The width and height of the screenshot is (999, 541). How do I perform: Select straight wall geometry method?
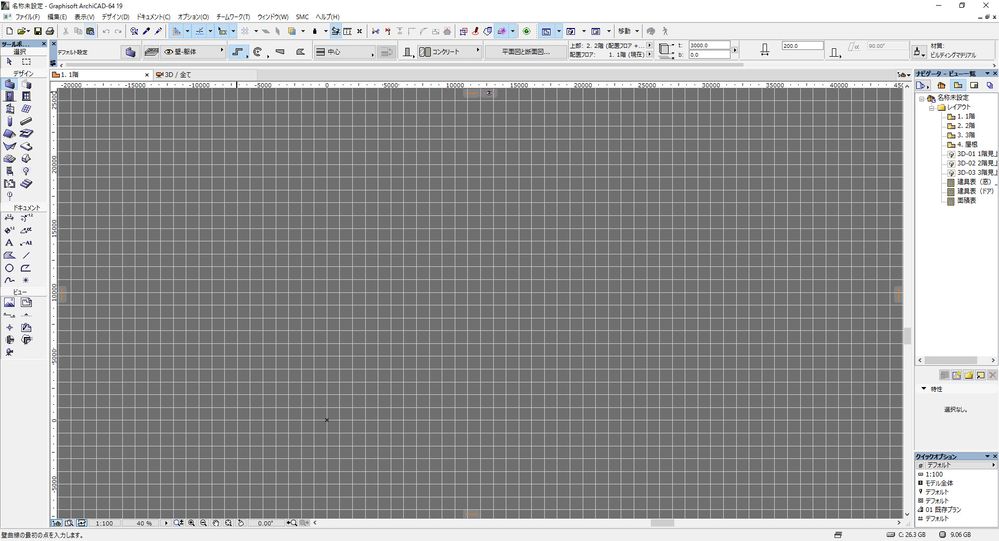pyautogui.click(x=238, y=52)
